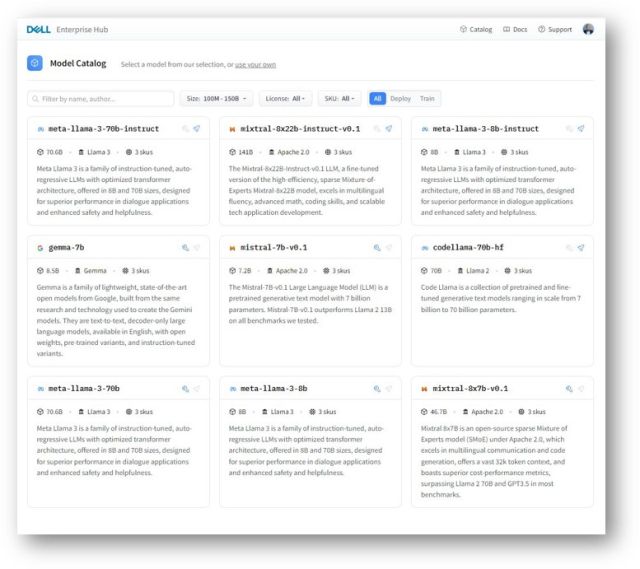
Task: Select the All filter option
Action: [376, 99]
